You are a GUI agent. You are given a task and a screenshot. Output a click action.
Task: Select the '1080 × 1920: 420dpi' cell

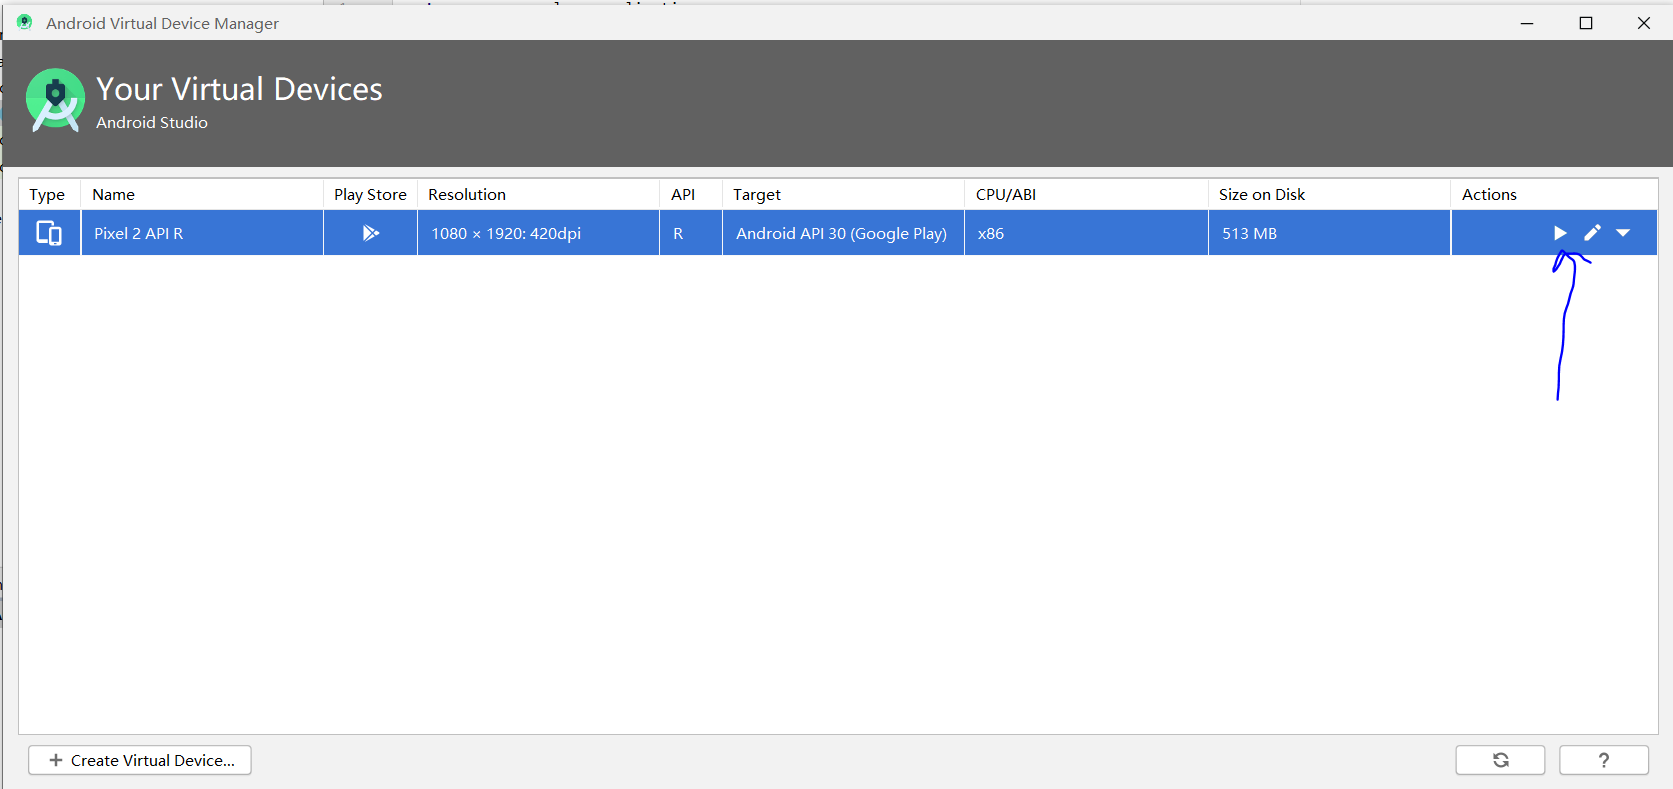538,233
